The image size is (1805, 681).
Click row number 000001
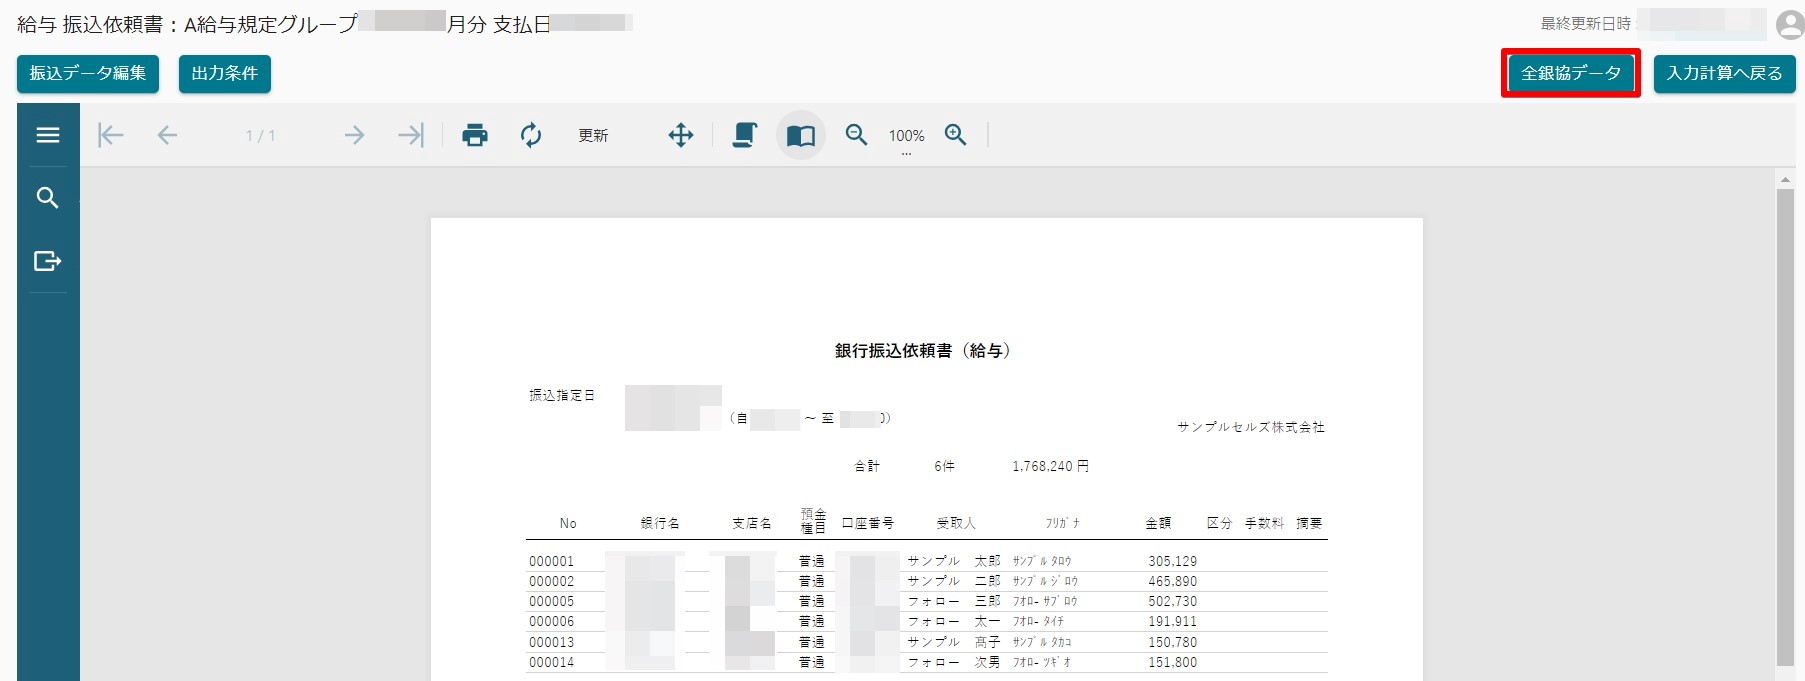(552, 561)
